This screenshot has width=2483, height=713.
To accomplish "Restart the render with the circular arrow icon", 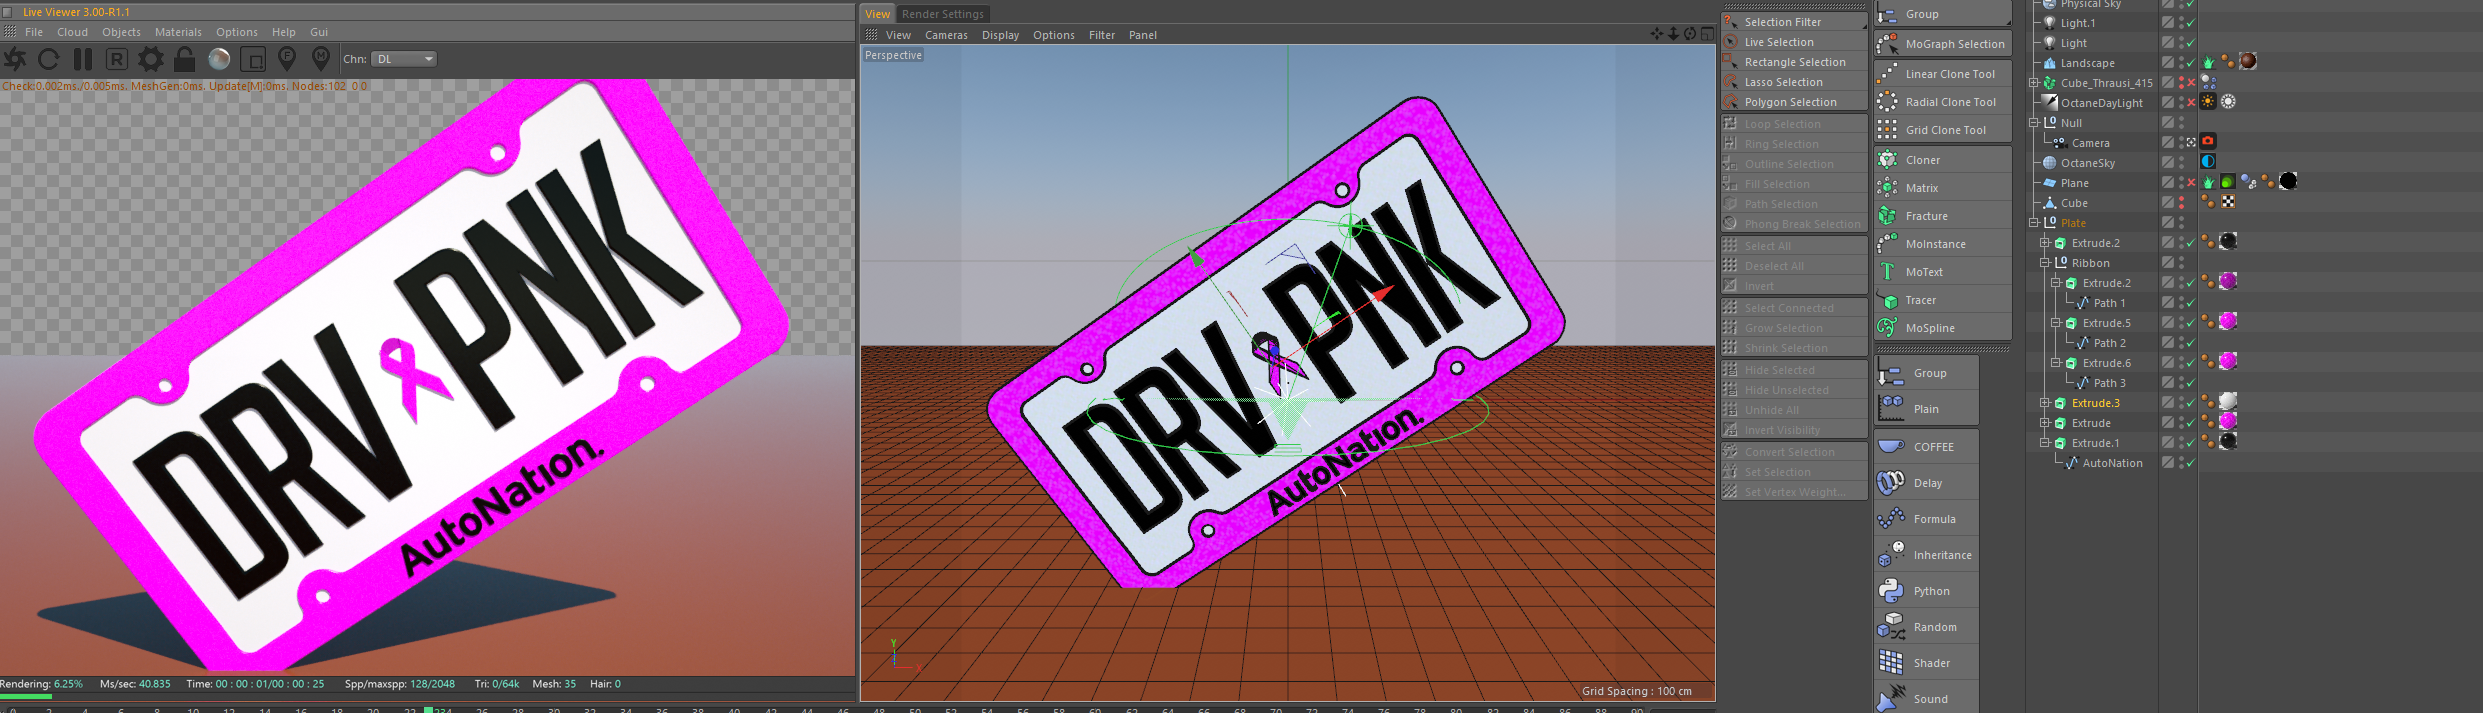I will coord(48,59).
